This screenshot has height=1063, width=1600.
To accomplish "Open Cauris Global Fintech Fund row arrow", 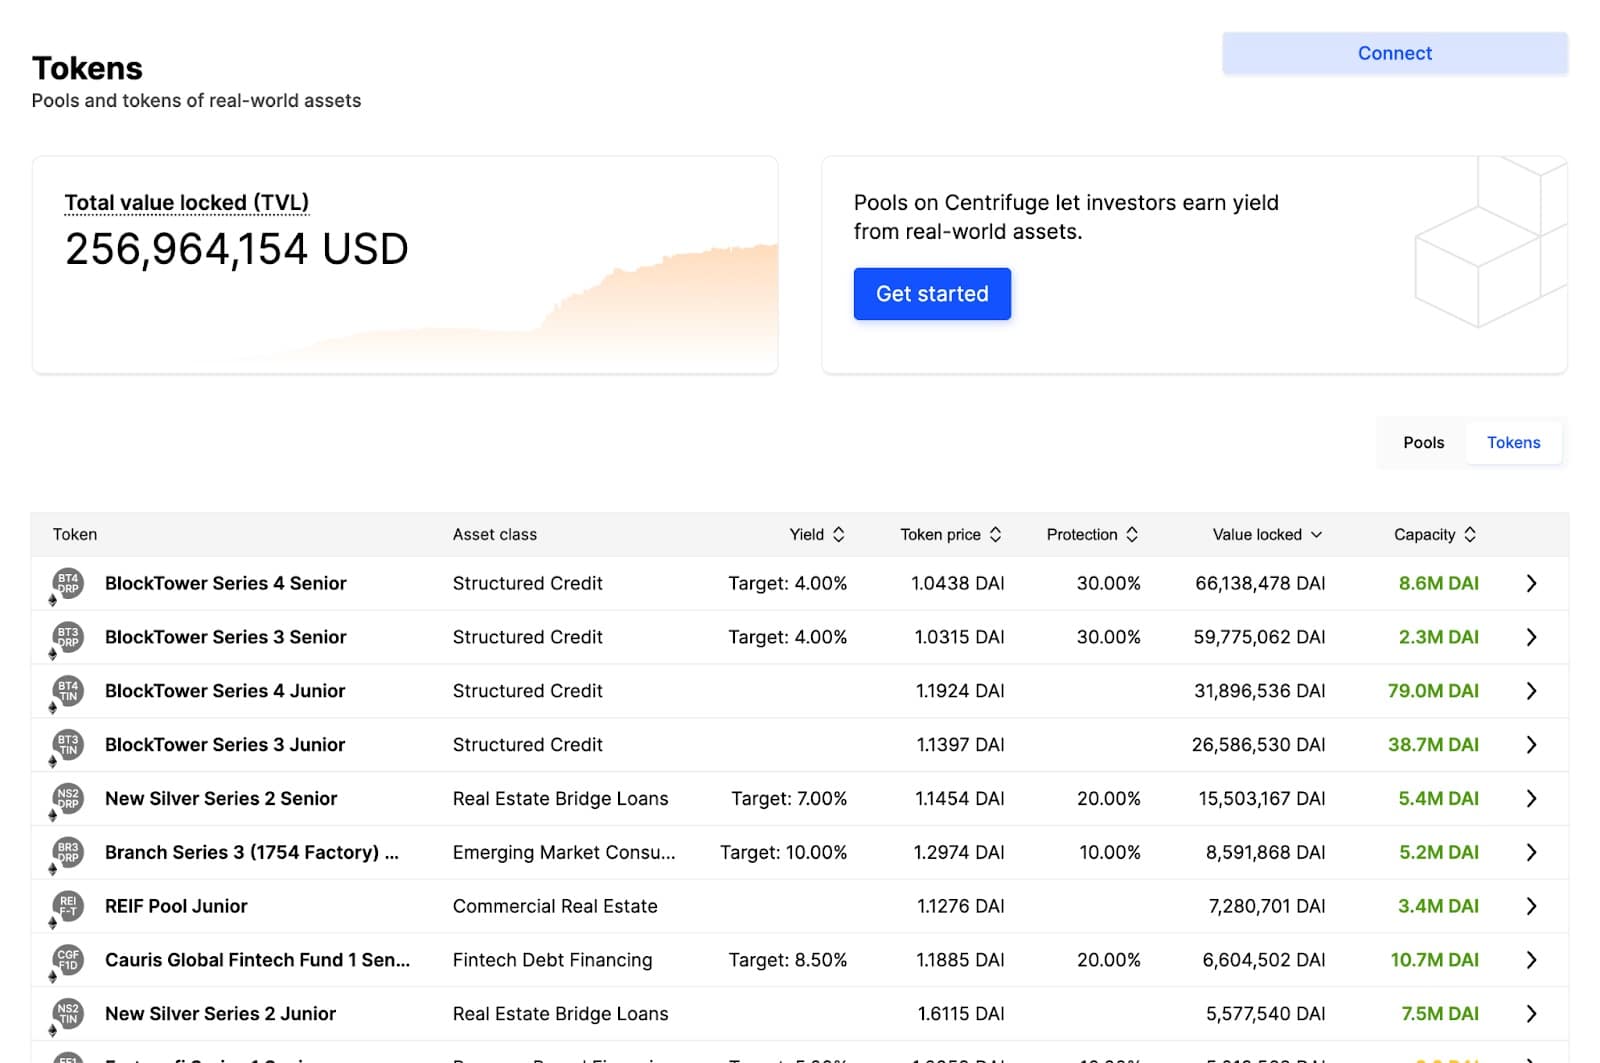I will (1531, 960).
